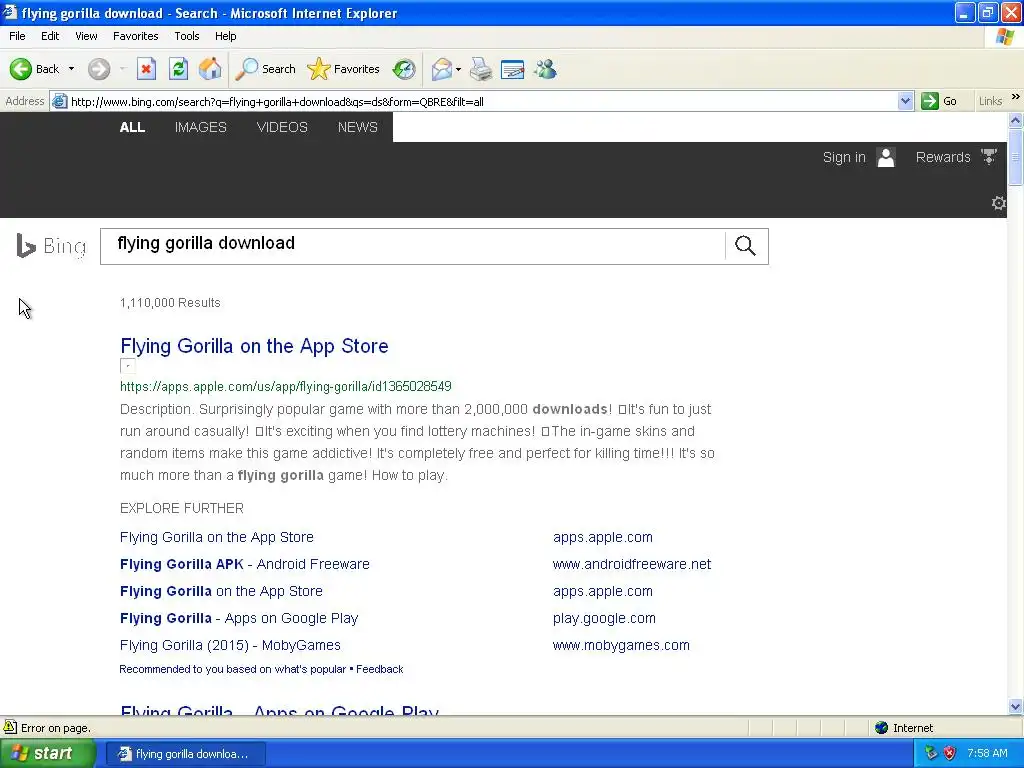Viewport: 1024px width, 768px height.
Task: Open the Edit menu
Action: [50, 36]
